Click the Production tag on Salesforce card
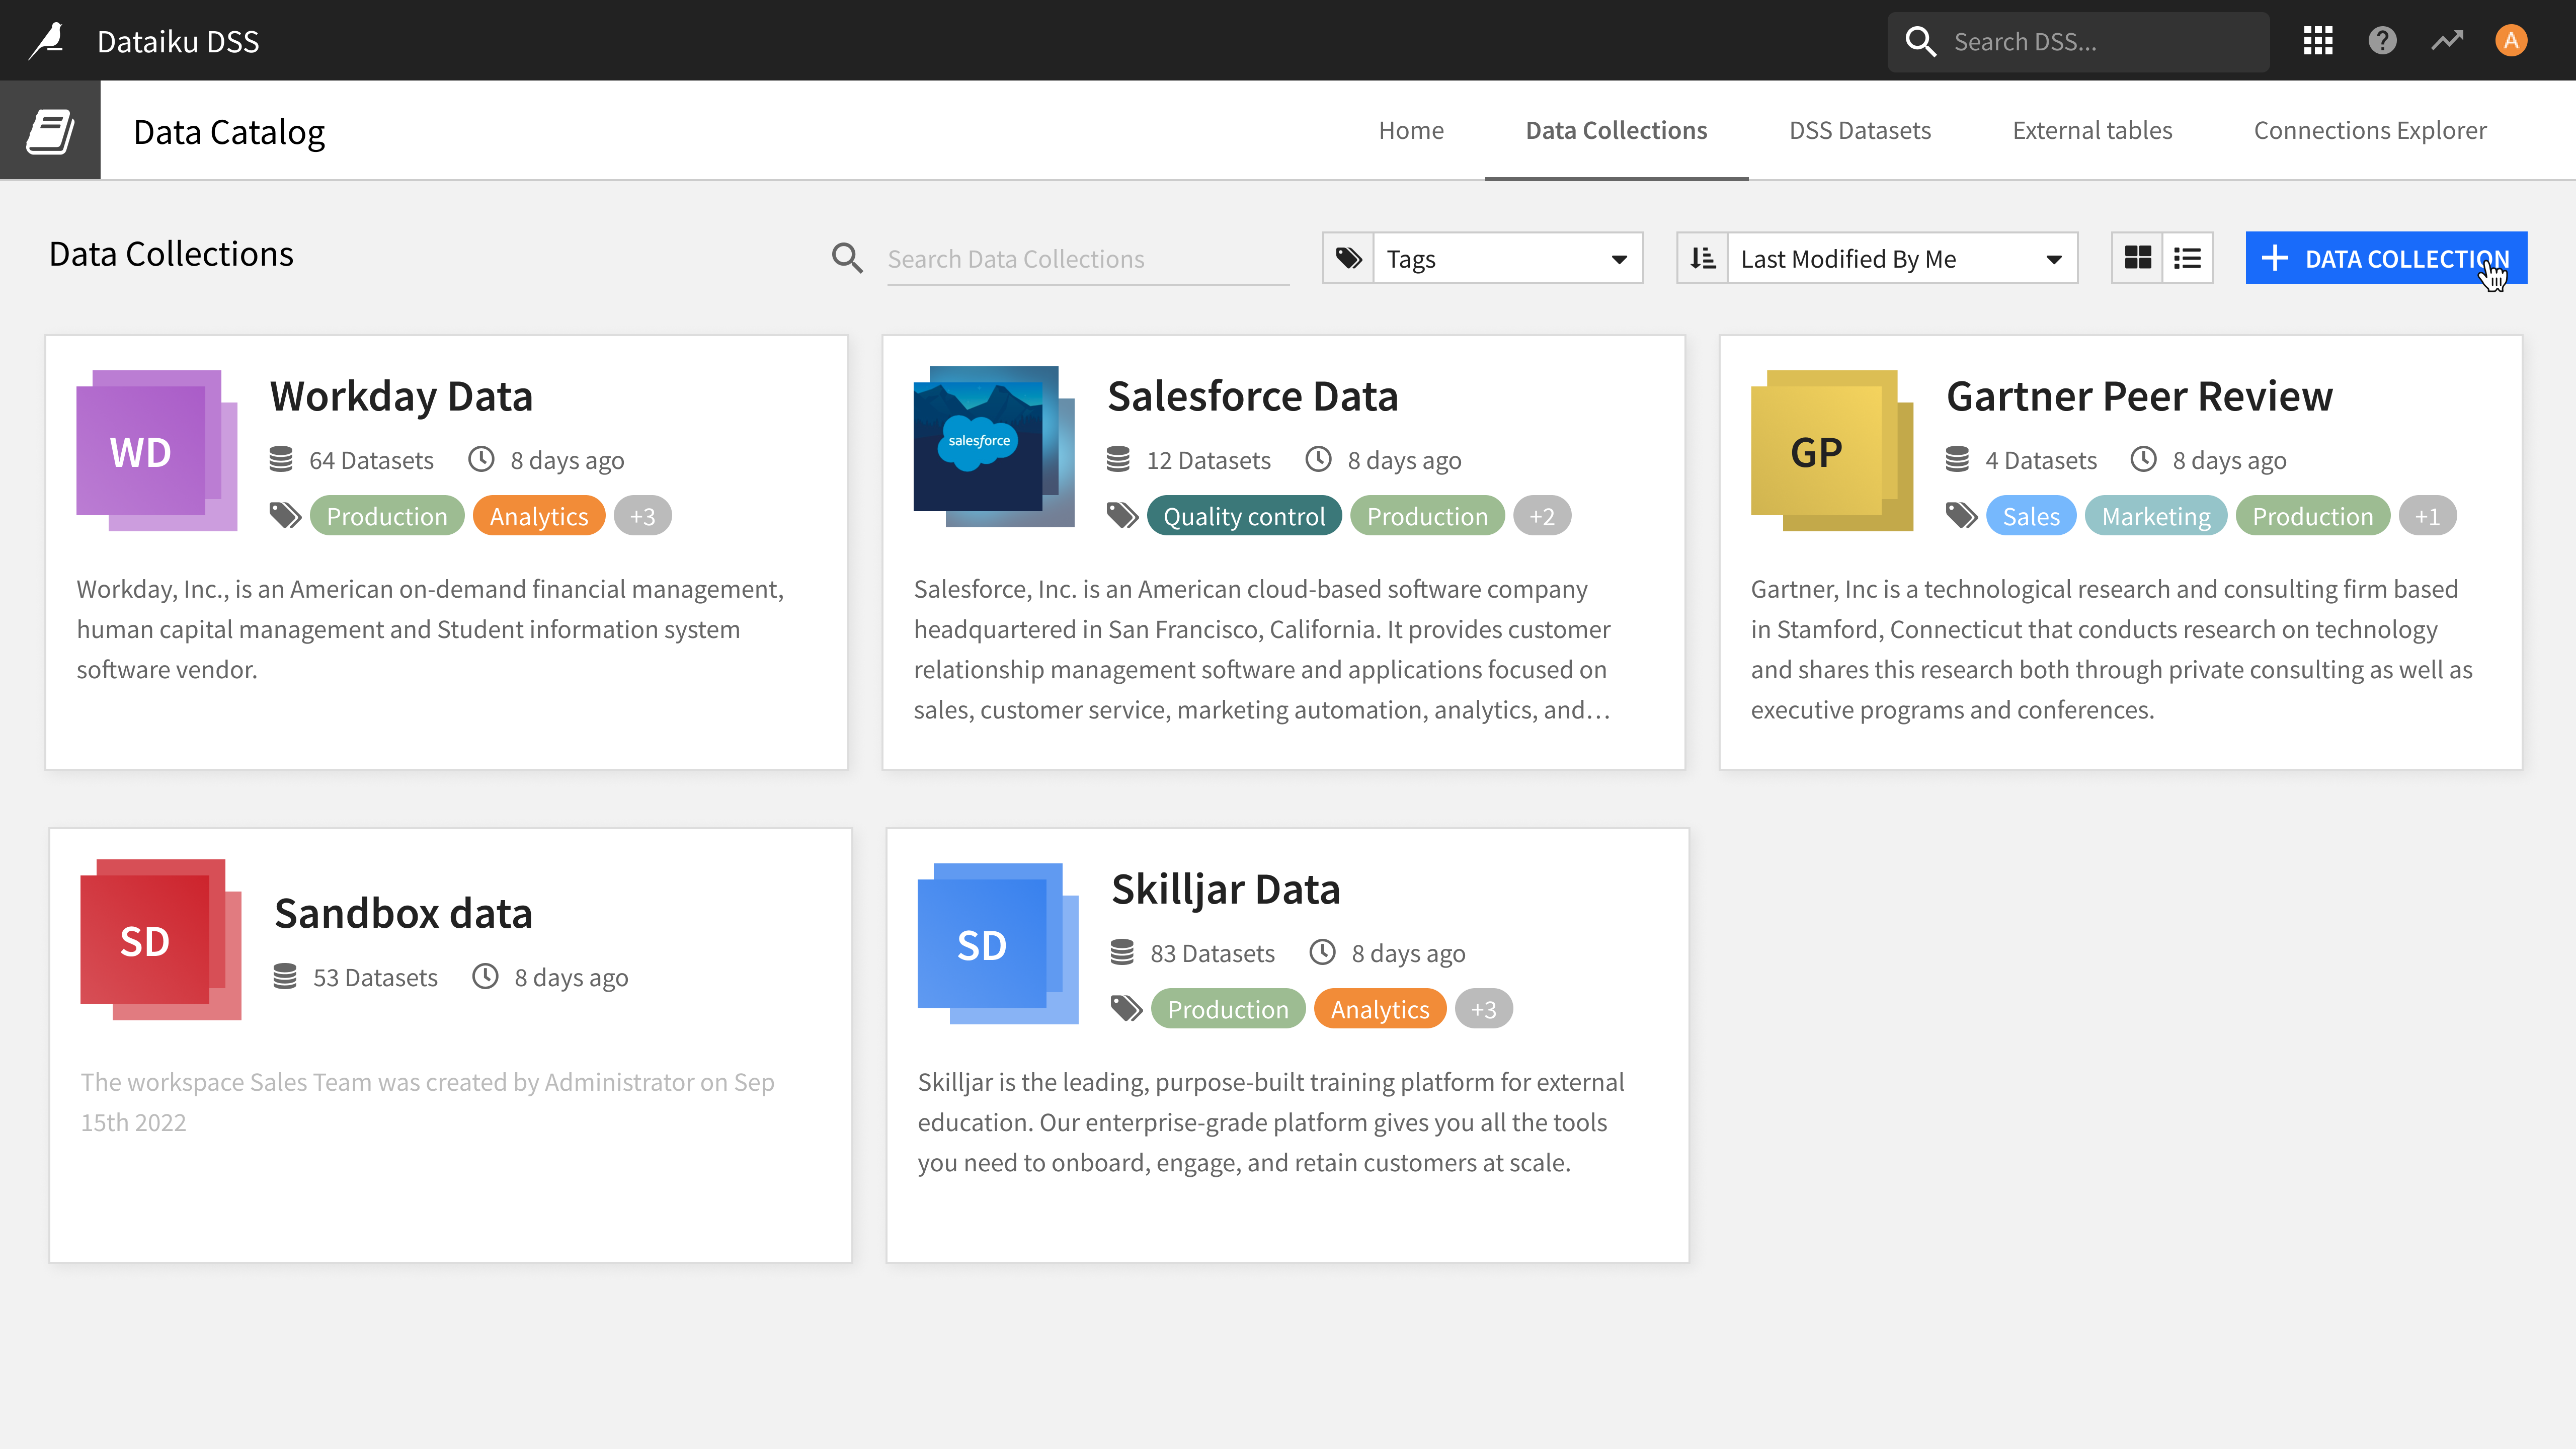This screenshot has height=1449, width=2576. (1427, 516)
